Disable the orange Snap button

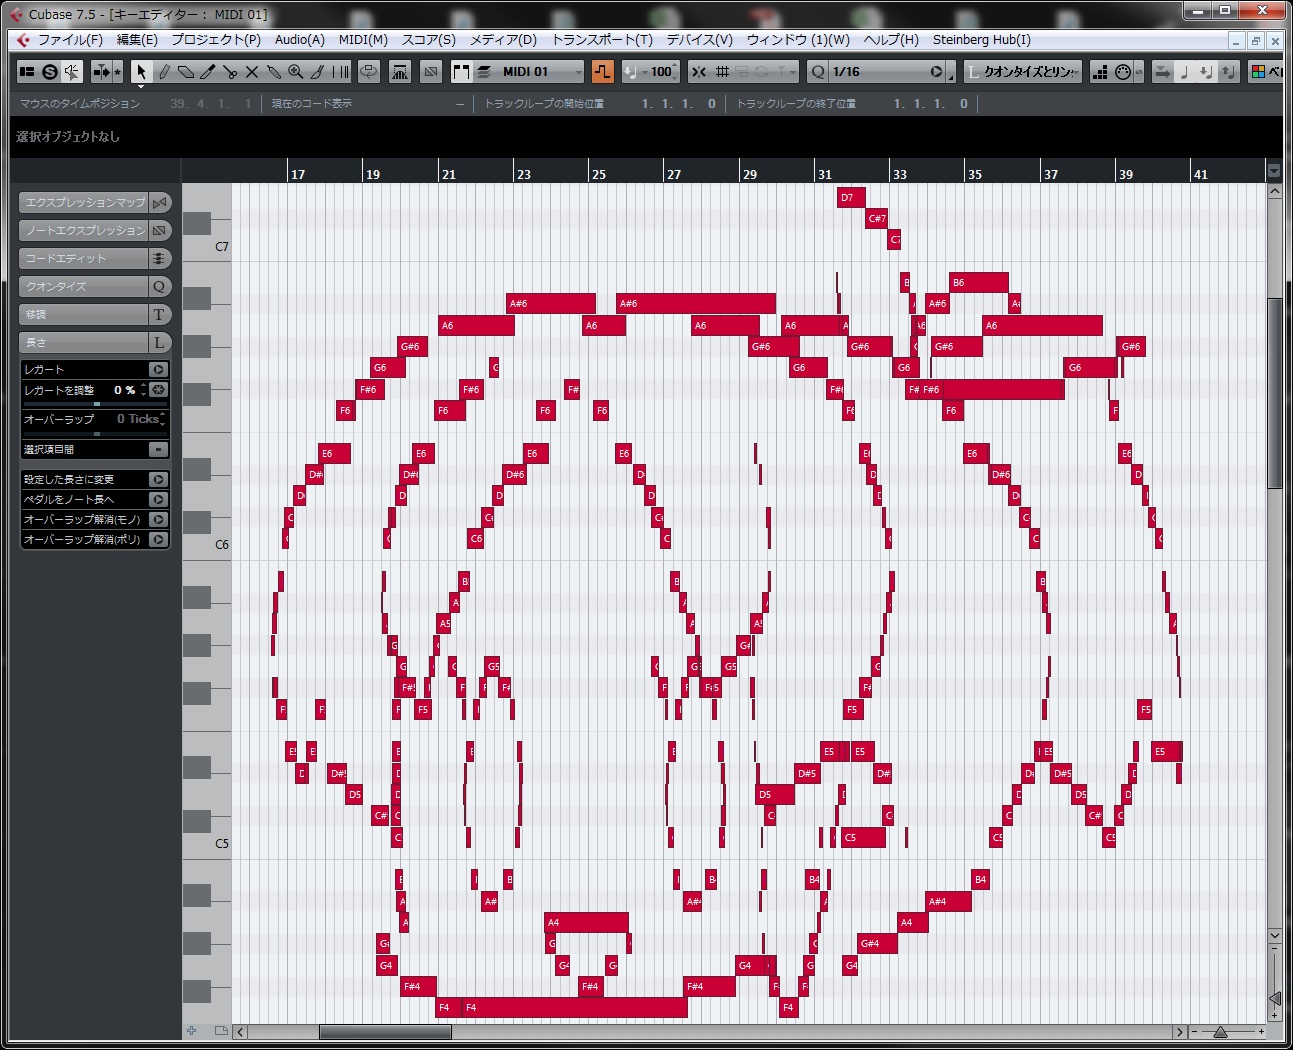602,72
